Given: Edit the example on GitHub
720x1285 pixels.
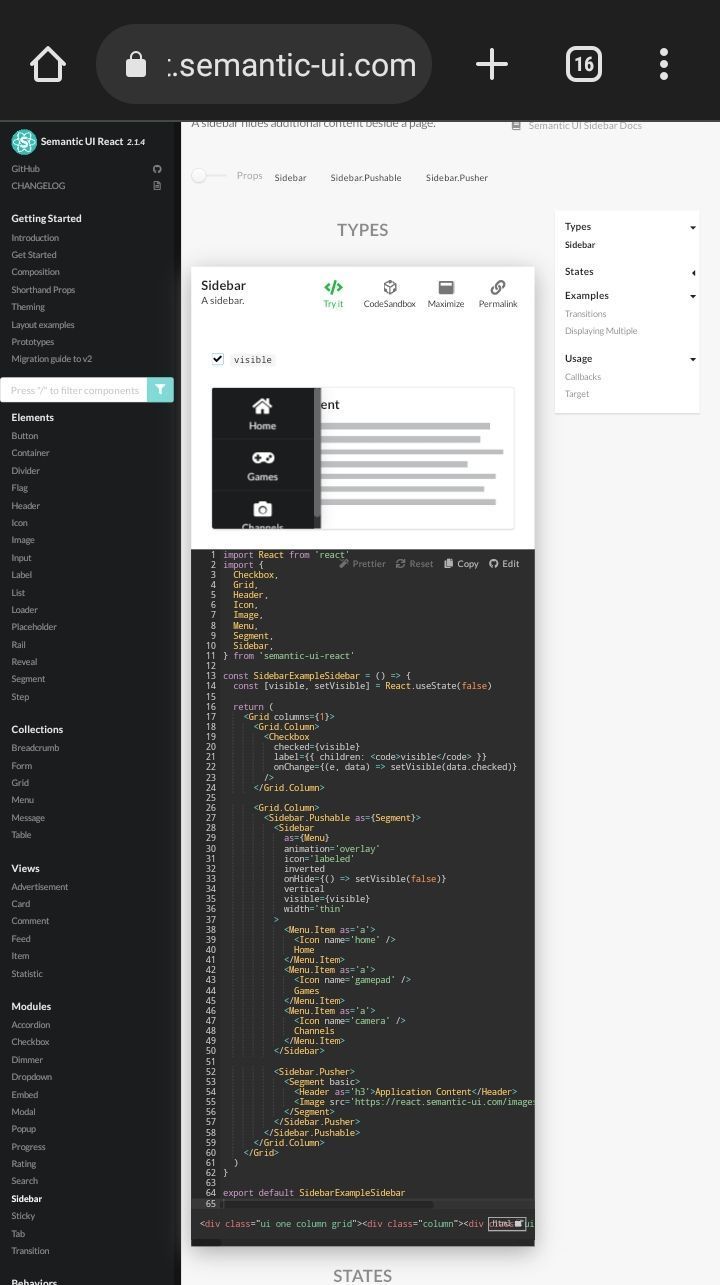Looking at the screenshot, I should point(504,564).
